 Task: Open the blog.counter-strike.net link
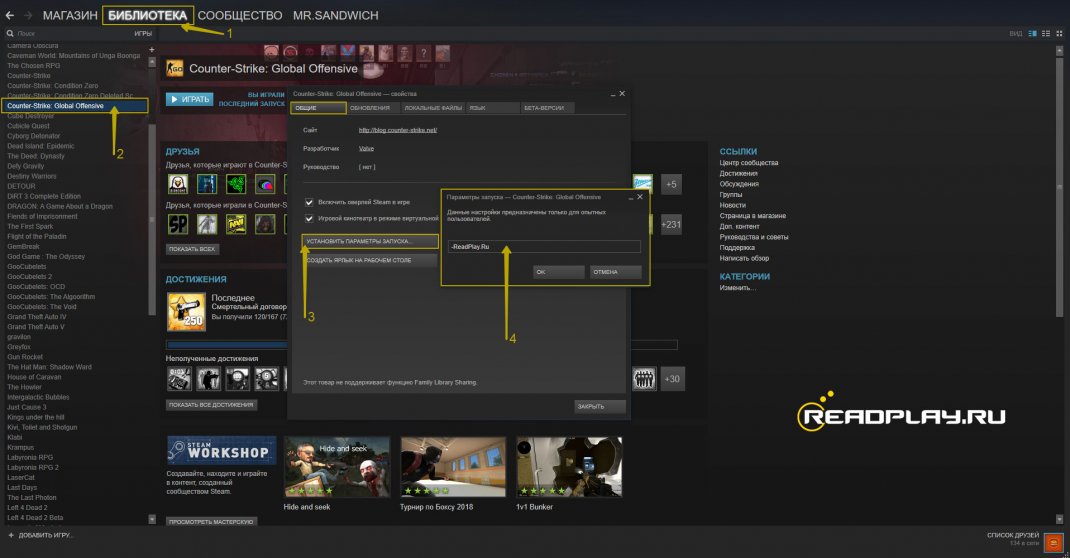tap(398, 130)
